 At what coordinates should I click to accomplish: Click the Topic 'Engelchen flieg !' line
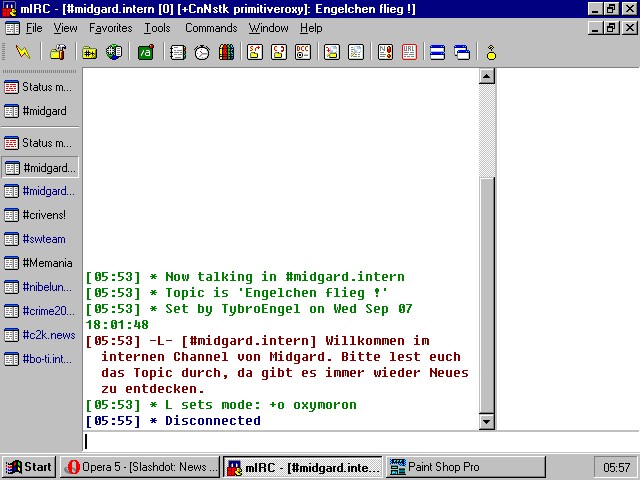(237, 293)
